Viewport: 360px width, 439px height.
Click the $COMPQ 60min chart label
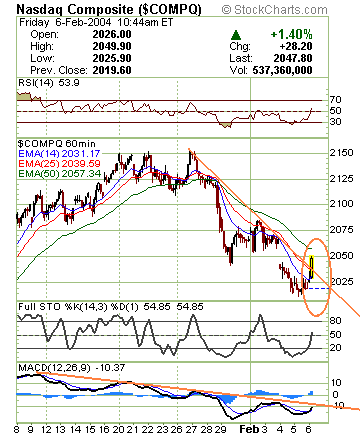coord(57,144)
